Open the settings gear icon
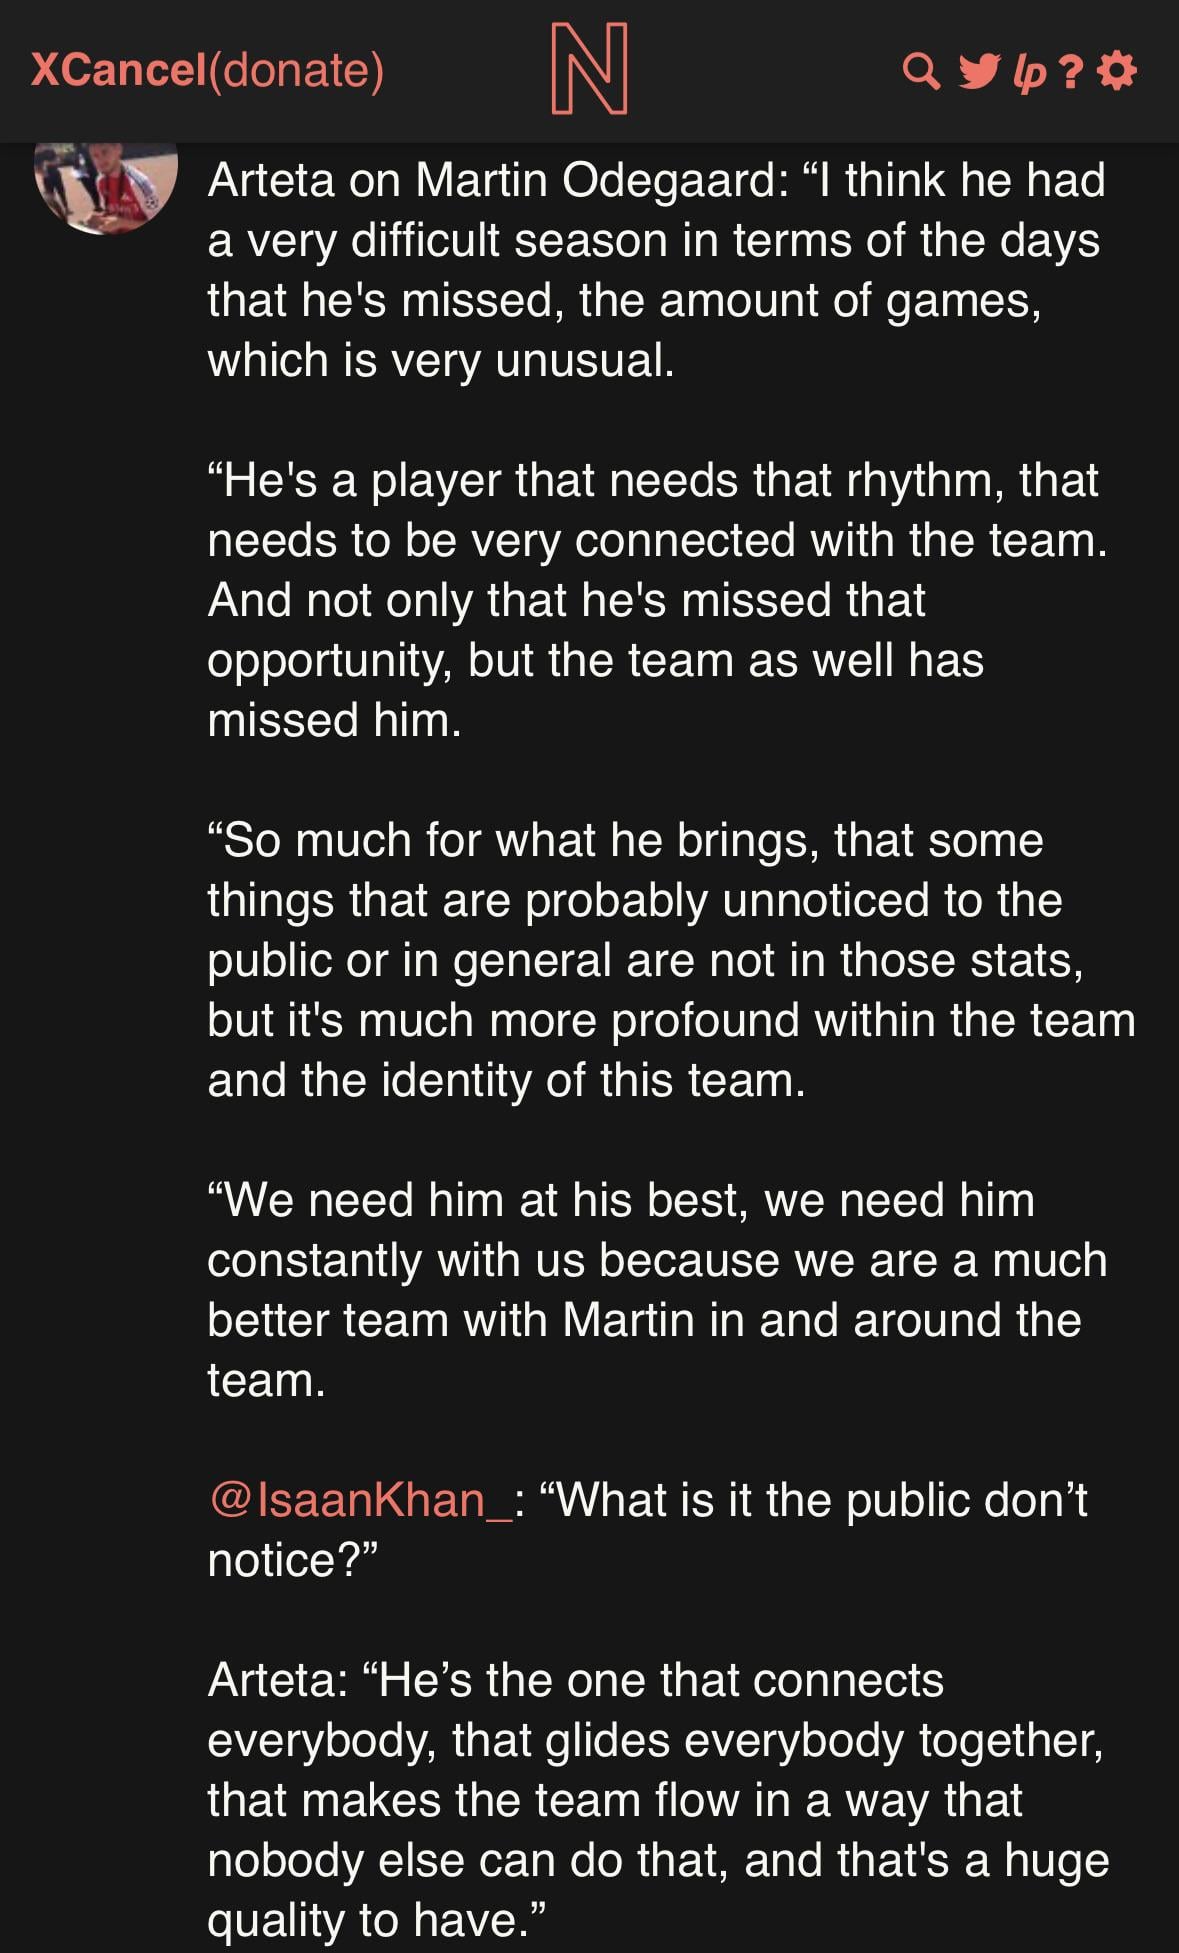Image resolution: width=1179 pixels, height=1953 pixels. click(x=1117, y=71)
